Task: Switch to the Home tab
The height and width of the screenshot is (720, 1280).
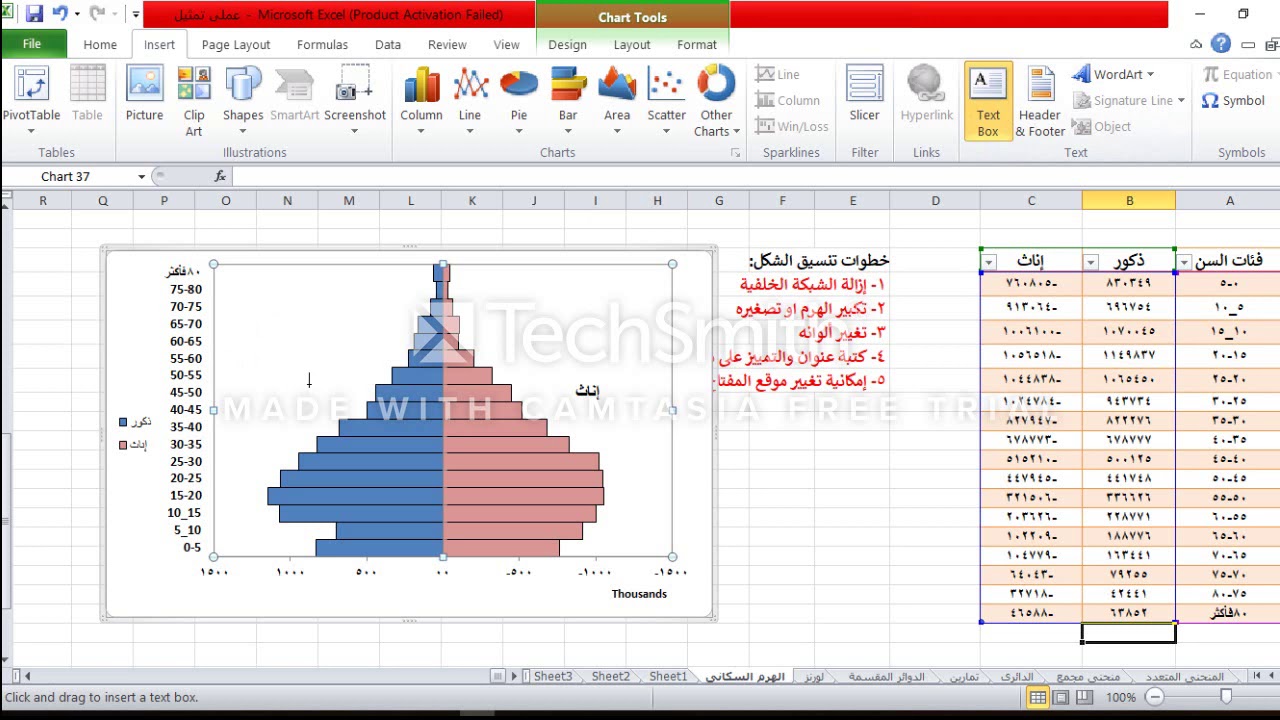Action: [100, 44]
